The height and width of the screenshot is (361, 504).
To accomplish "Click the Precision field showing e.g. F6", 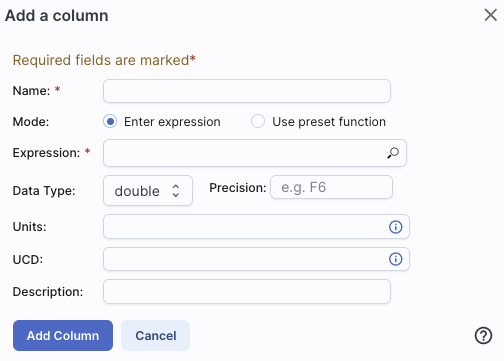I will point(331,187).
